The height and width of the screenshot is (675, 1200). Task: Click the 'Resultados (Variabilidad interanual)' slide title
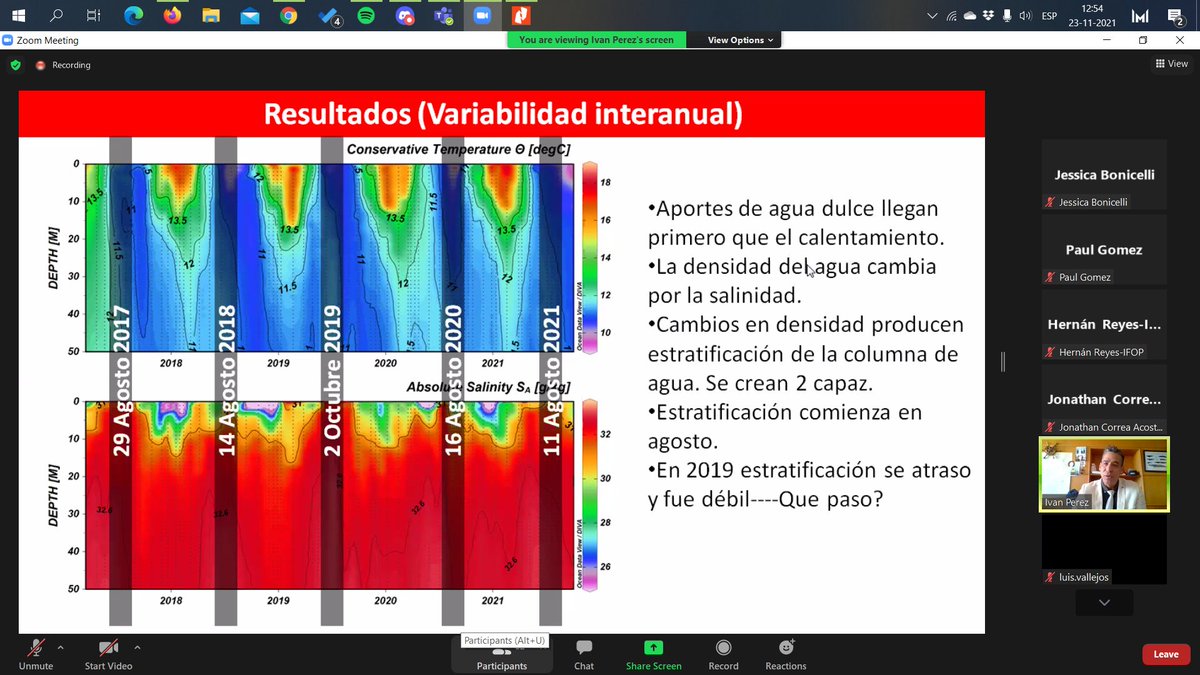click(x=503, y=113)
